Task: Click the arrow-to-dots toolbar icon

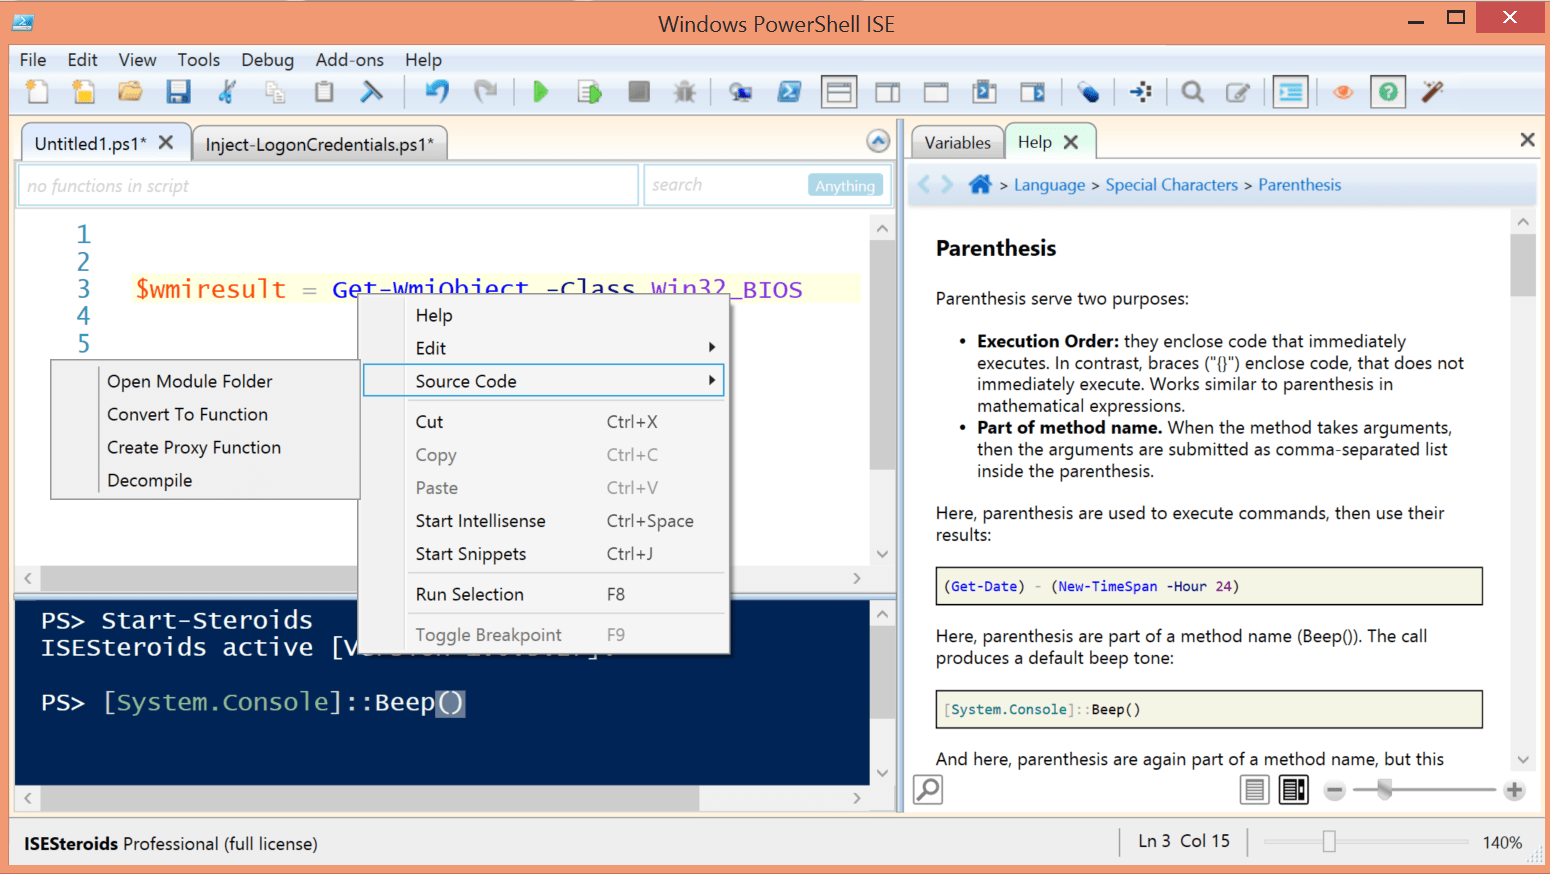Action: pyautogui.click(x=1141, y=92)
